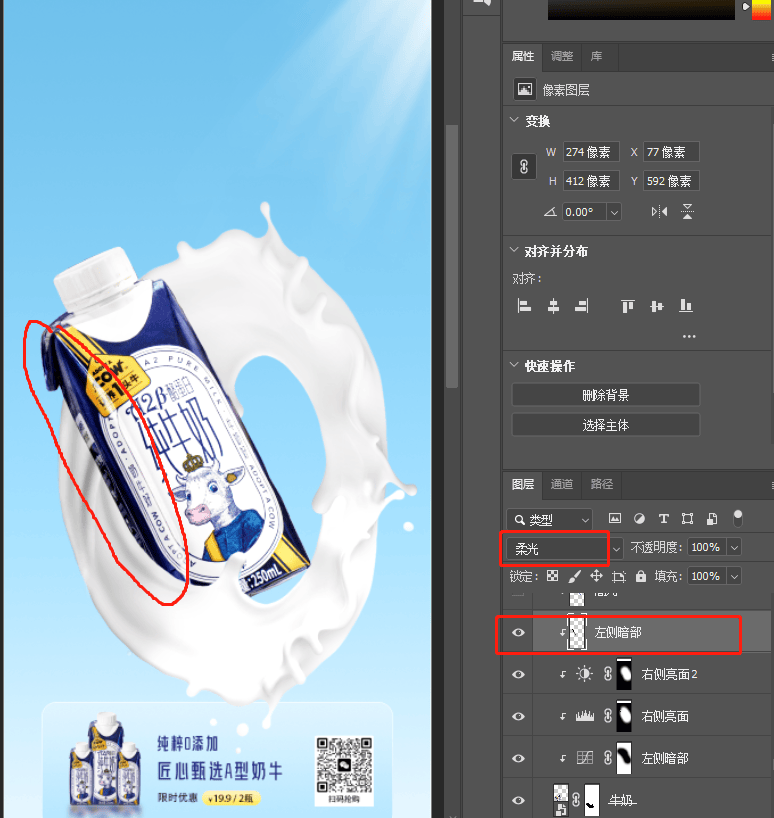The height and width of the screenshot is (818, 774).
Task: Filter layers by shape layers icon
Action: pos(687,519)
